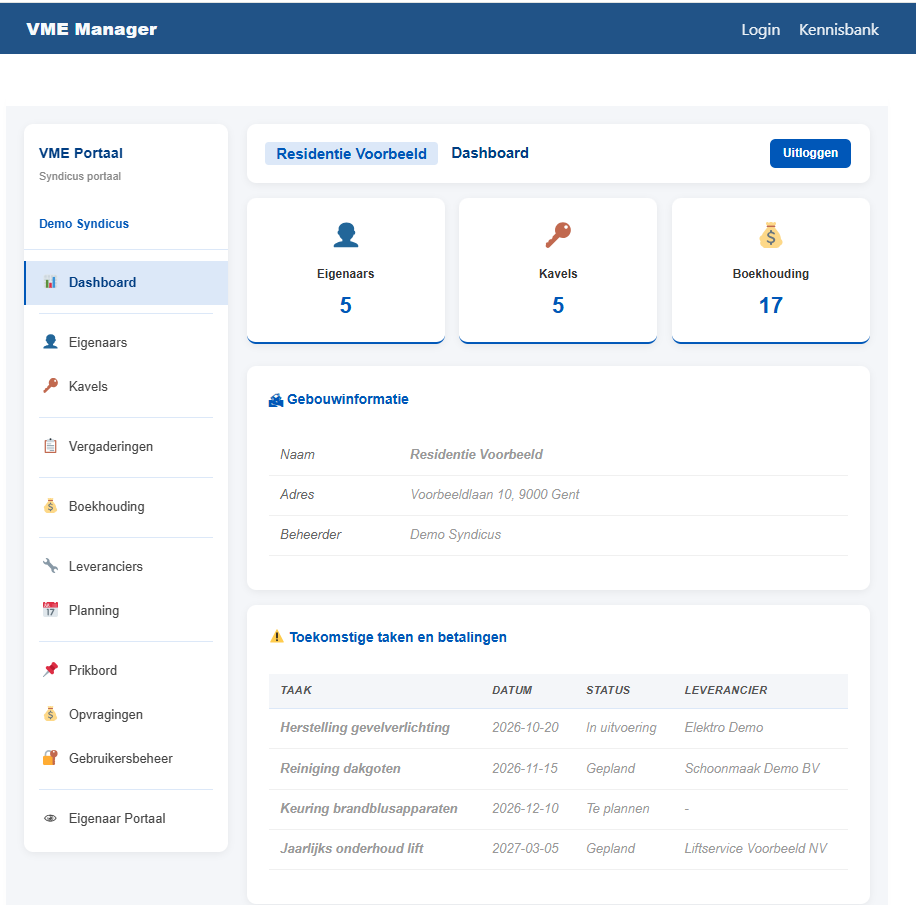The image size is (916, 905).
Task: Click date 2027-03-05 in the table
Action: tap(525, 848)
